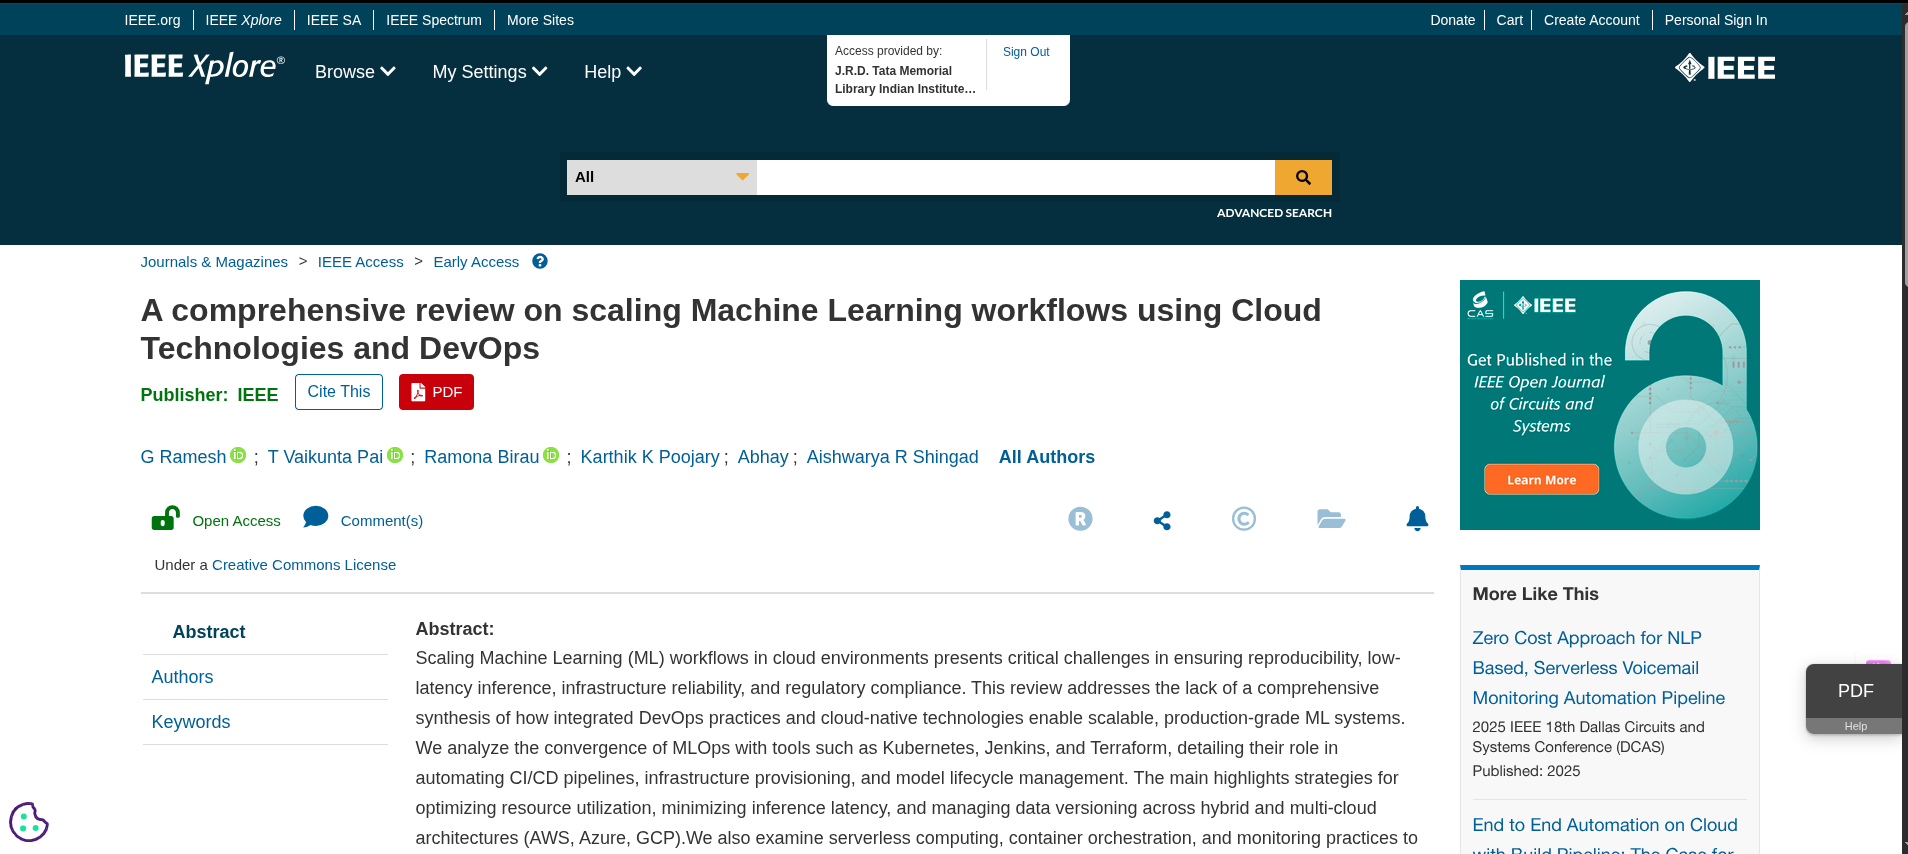
Task: Click Learn More in the IEEE ad
Action: [x=1541, y=480]
